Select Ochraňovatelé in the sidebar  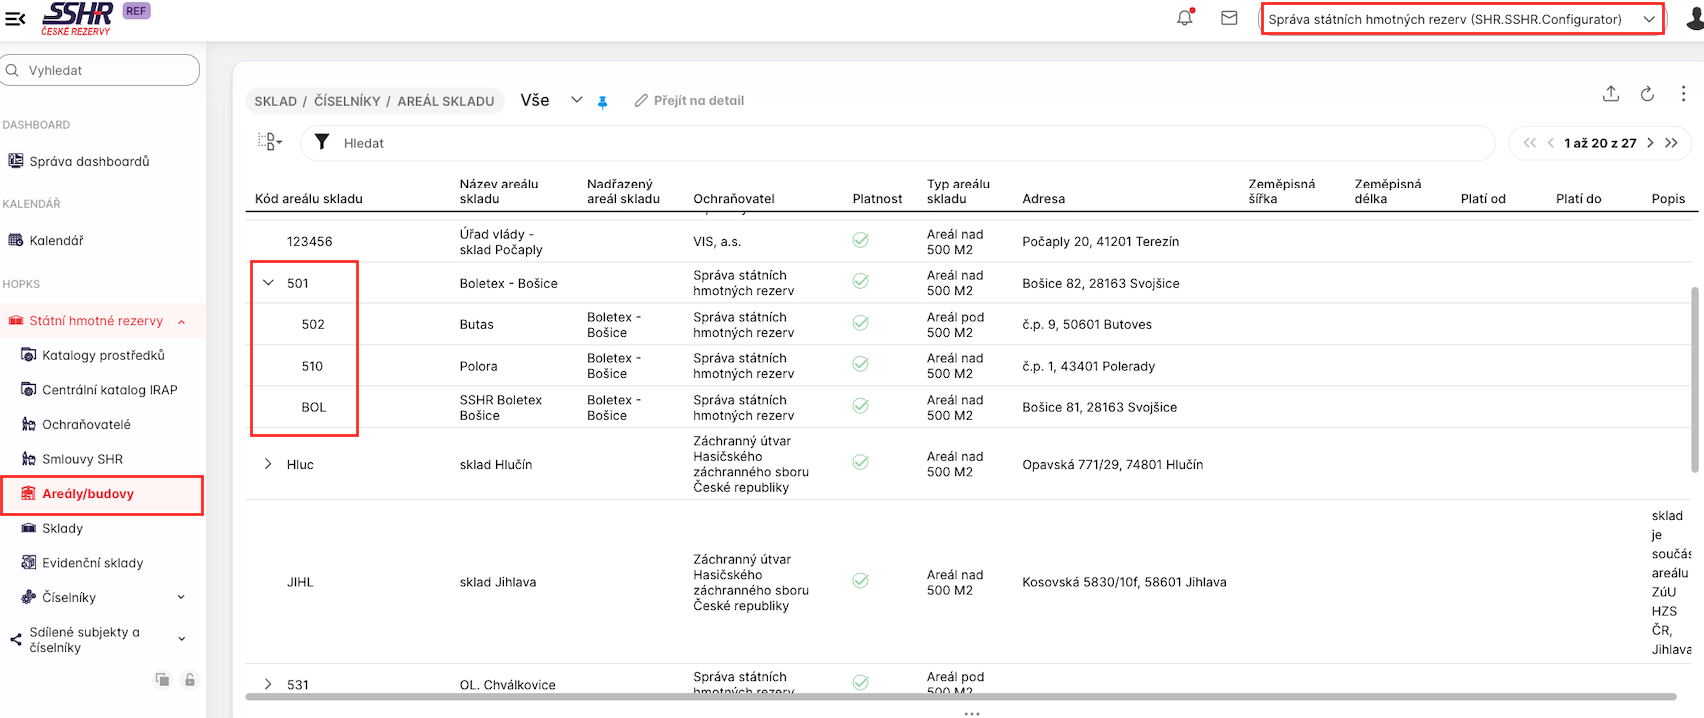pos(86,424)
